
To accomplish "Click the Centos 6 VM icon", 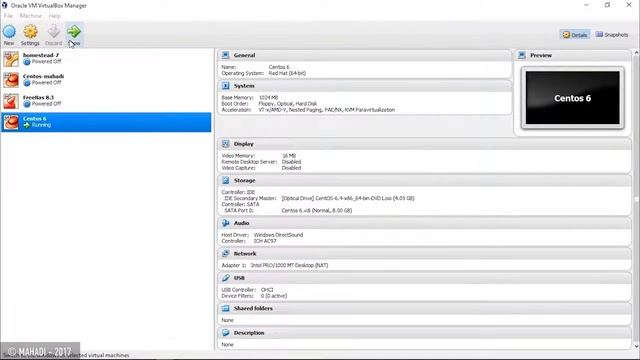I will tap(11, 122).
